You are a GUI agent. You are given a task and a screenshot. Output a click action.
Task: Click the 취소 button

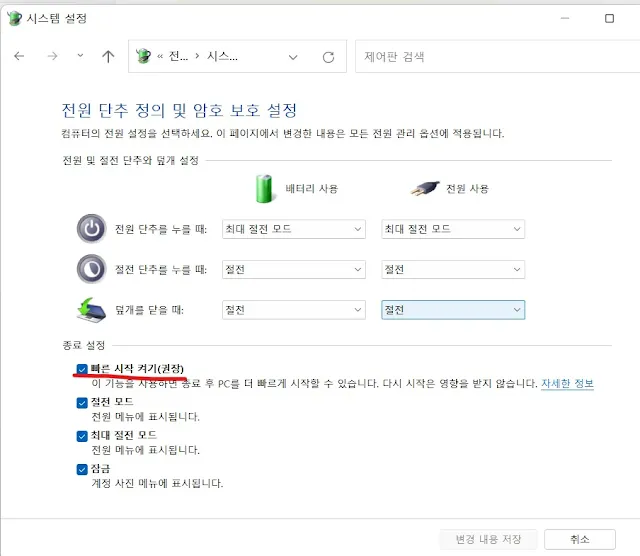[580, 539]
